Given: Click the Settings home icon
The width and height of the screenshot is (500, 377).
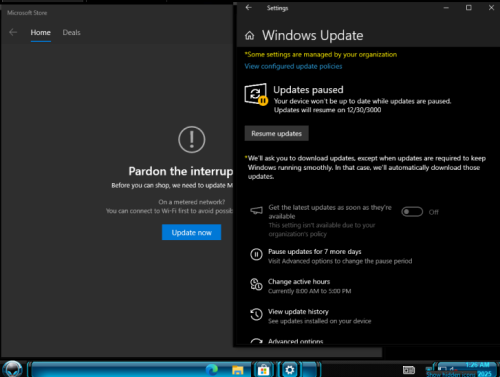Looking at the screenshot, I should (x=249, y=35).
